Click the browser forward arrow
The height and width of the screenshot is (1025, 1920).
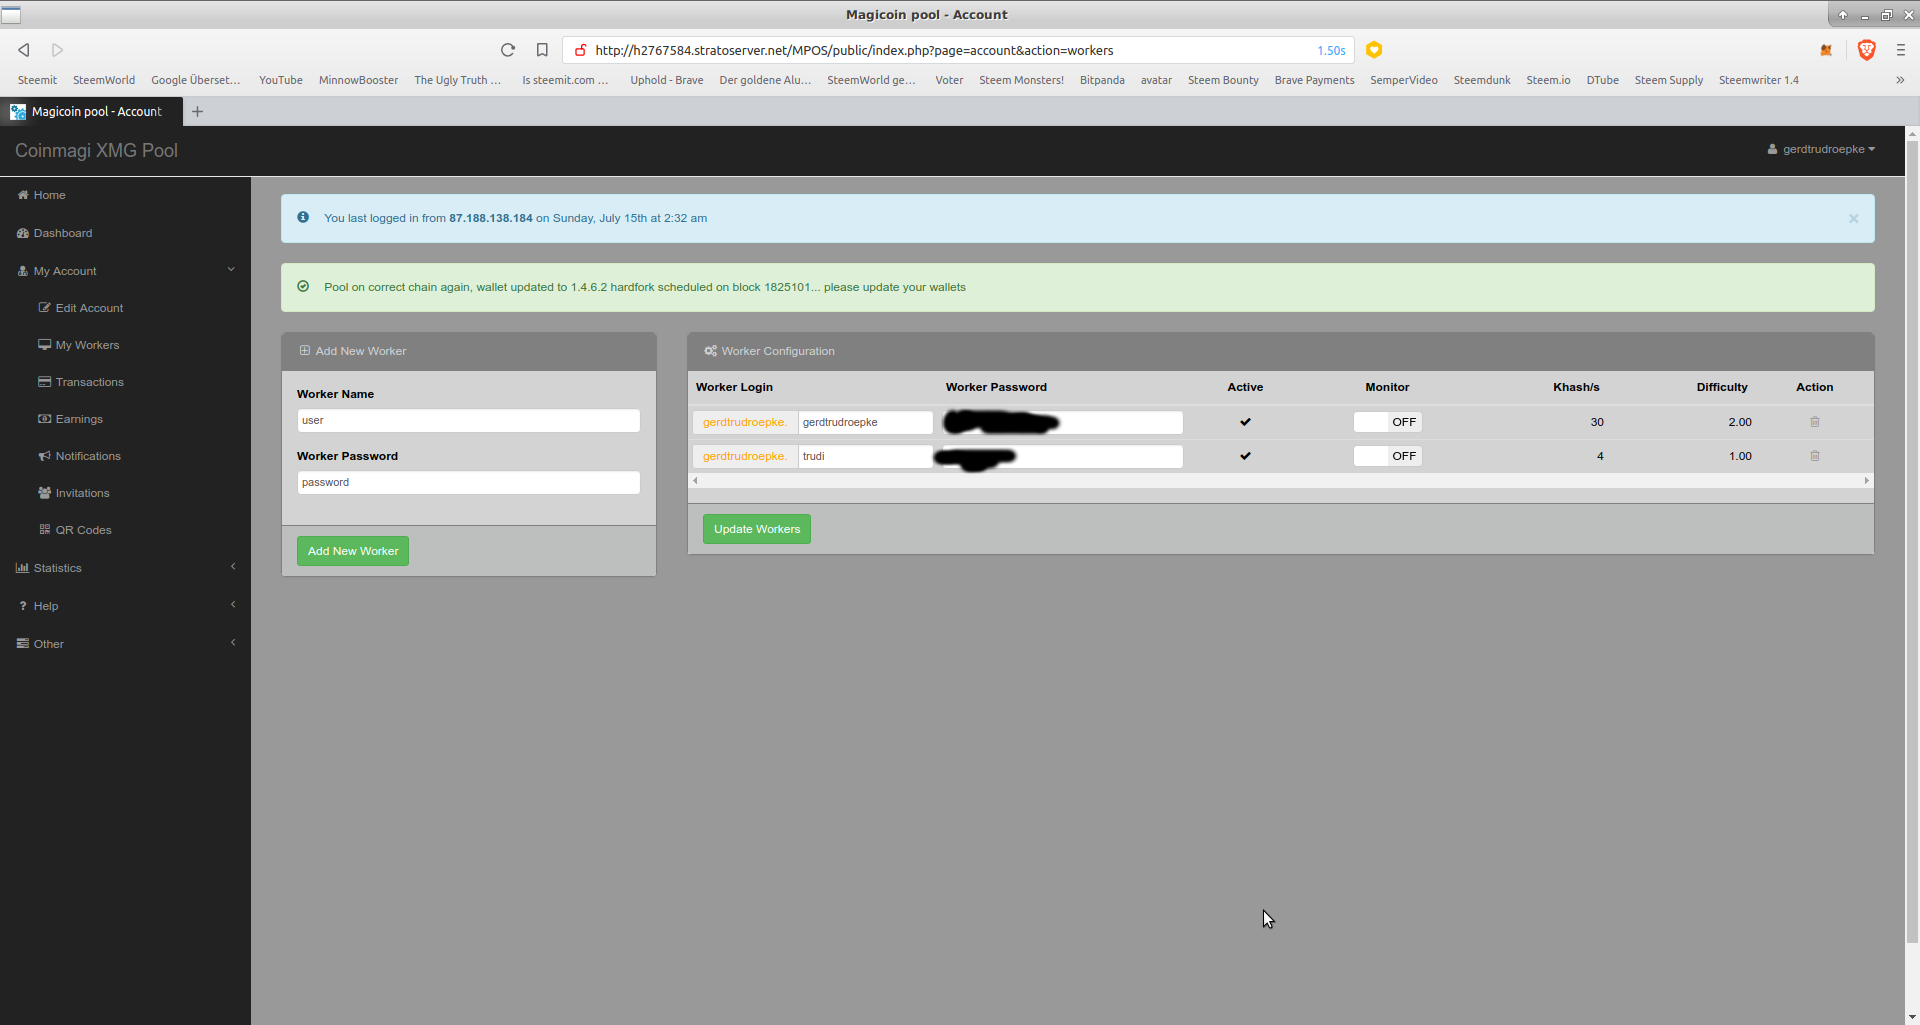coord(57,50)
